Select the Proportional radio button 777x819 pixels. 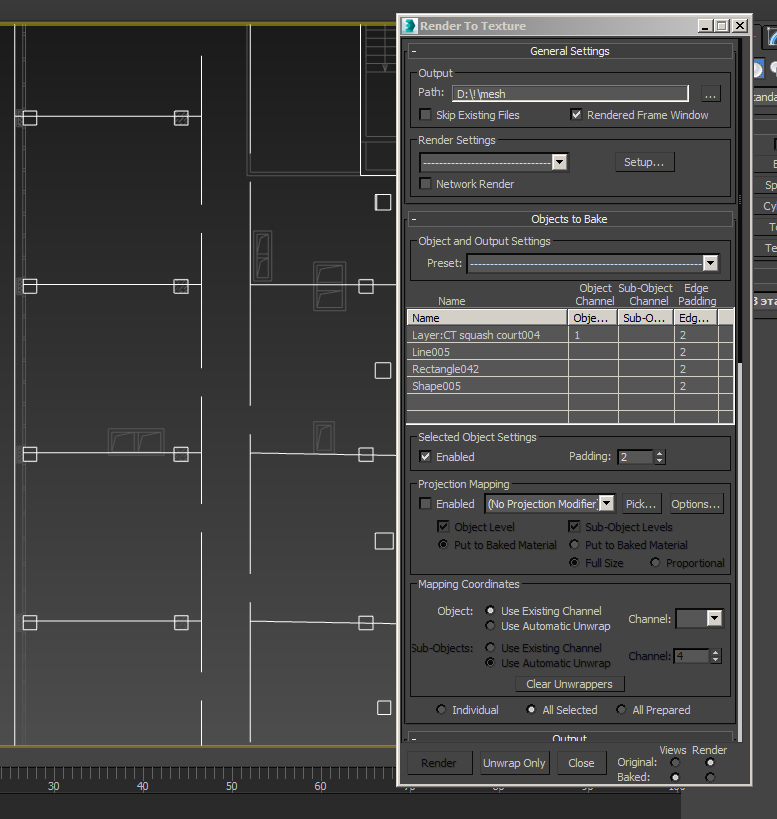tap(655, 563)
